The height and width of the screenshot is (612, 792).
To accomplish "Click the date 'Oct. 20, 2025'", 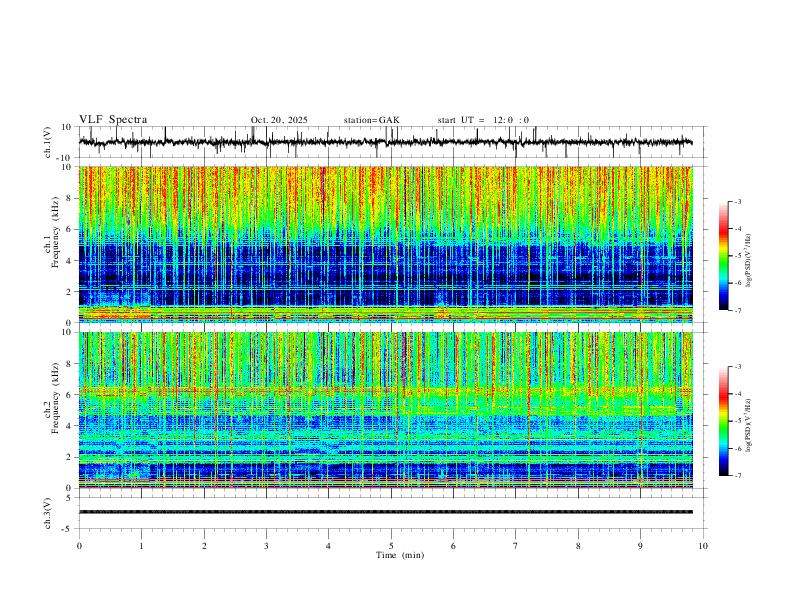I will 279,120.
